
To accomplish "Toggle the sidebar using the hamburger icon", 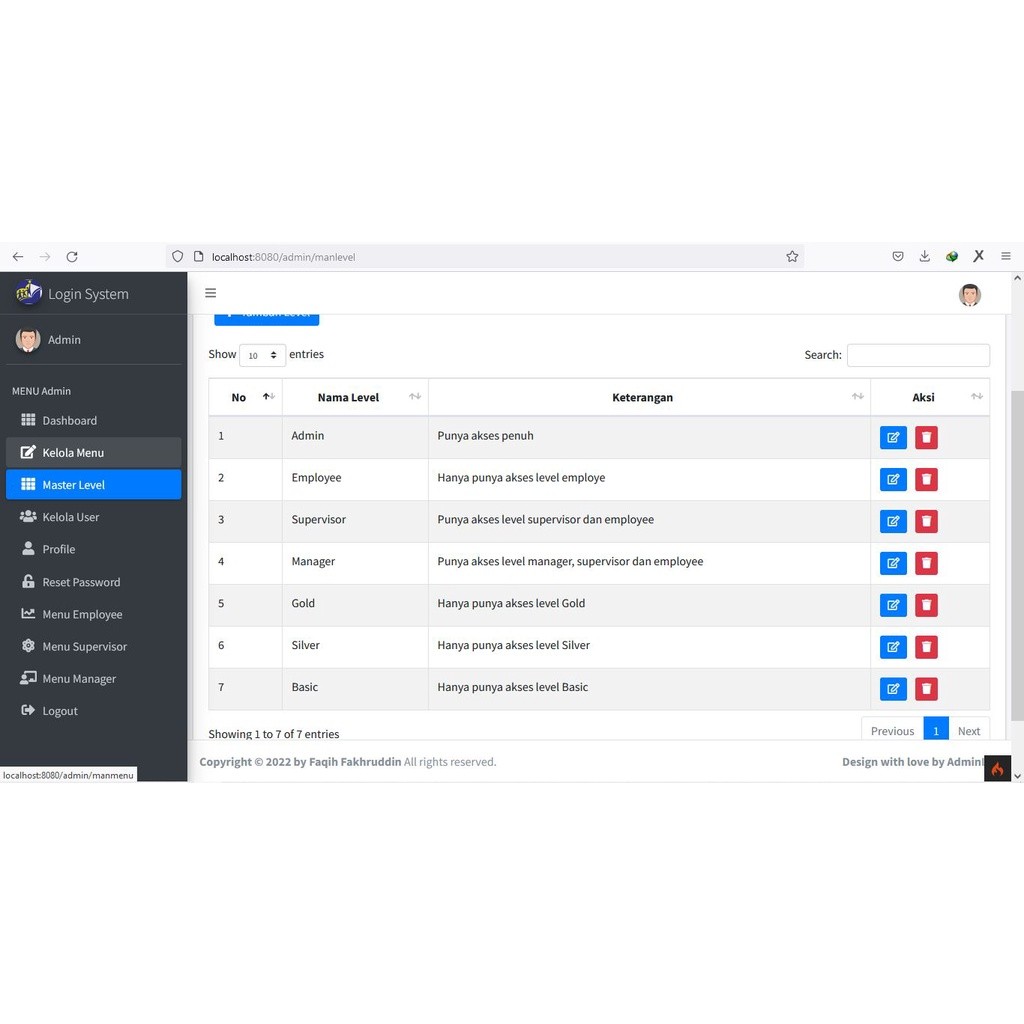I will [211, 293].
